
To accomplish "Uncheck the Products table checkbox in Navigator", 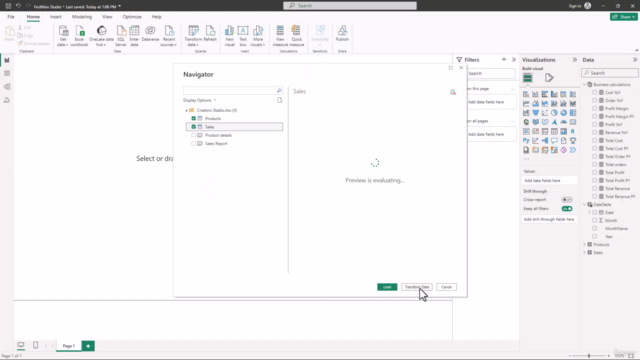I will (193, 118).
